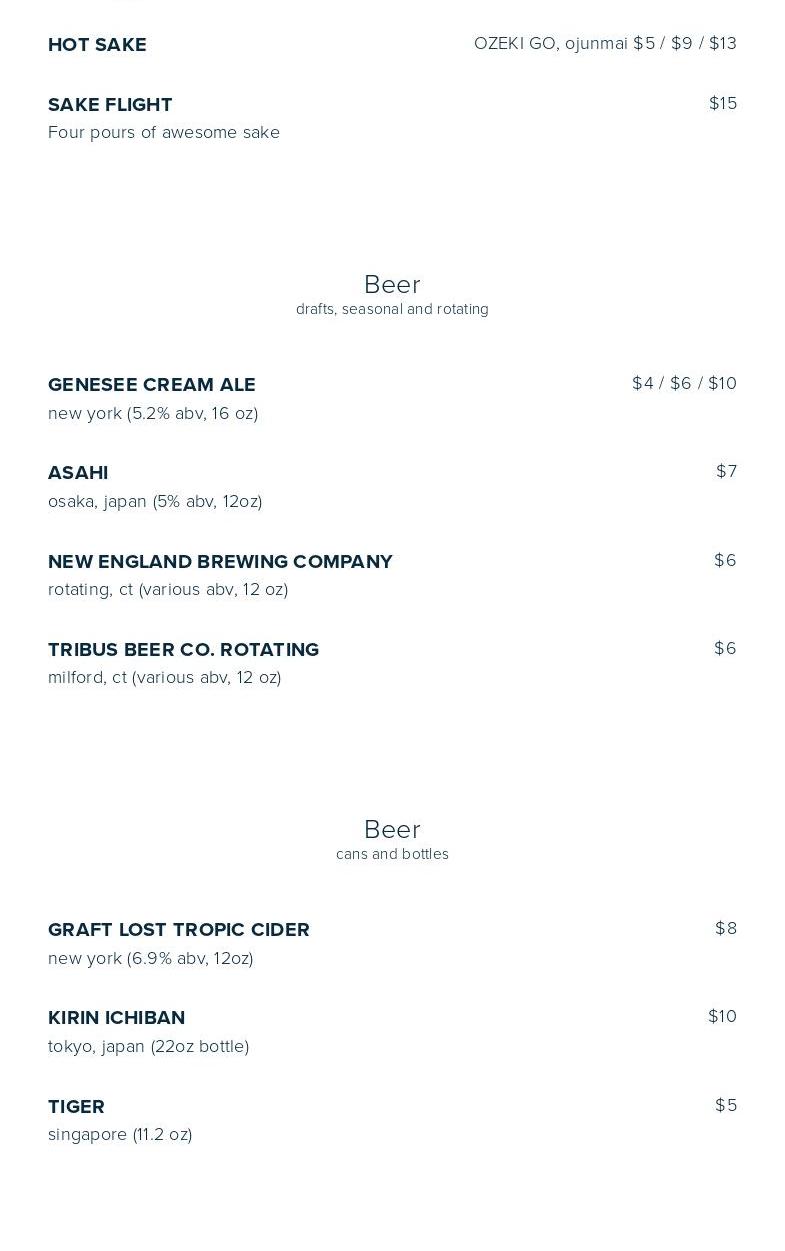Click the SAKE FLIGHT heading
This screenshot has width=785, height=1251.
click(110, 105)
